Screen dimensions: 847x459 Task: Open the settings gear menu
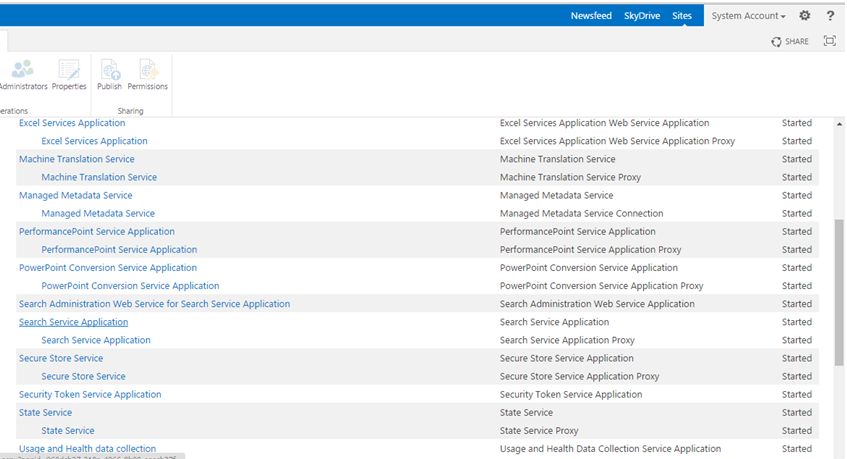click(x=805, y=16)
